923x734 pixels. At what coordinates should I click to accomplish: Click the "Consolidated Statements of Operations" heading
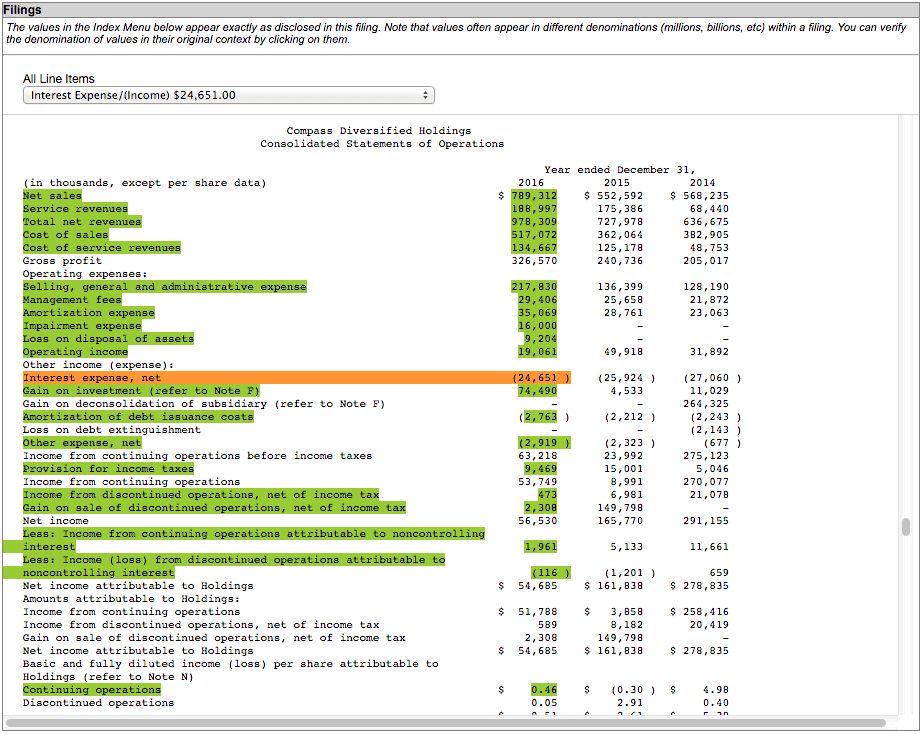point(383,144)
